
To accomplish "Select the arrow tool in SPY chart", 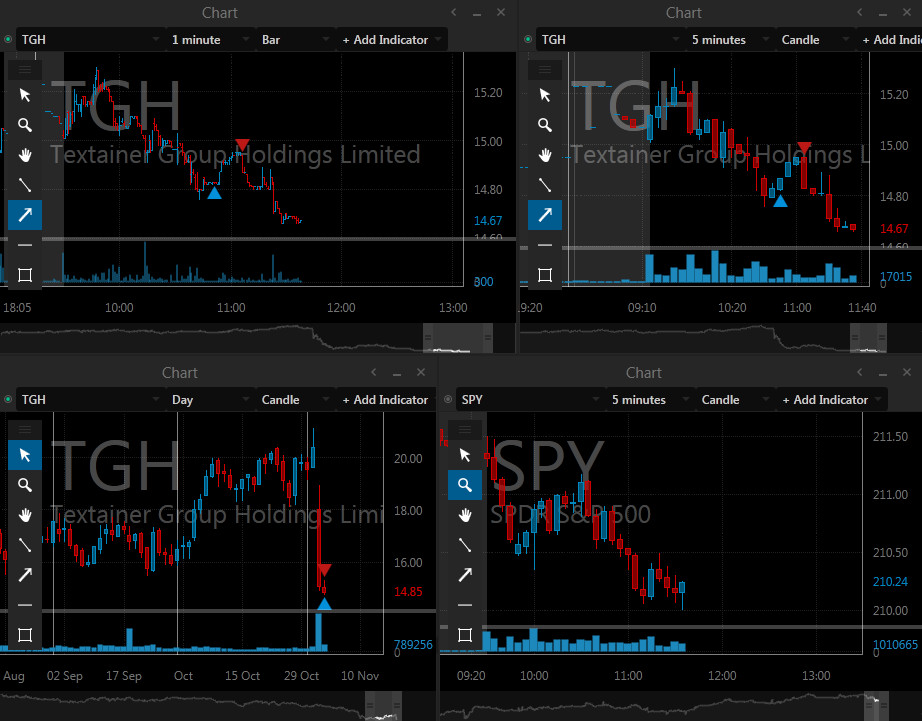I will pos(465,575).
